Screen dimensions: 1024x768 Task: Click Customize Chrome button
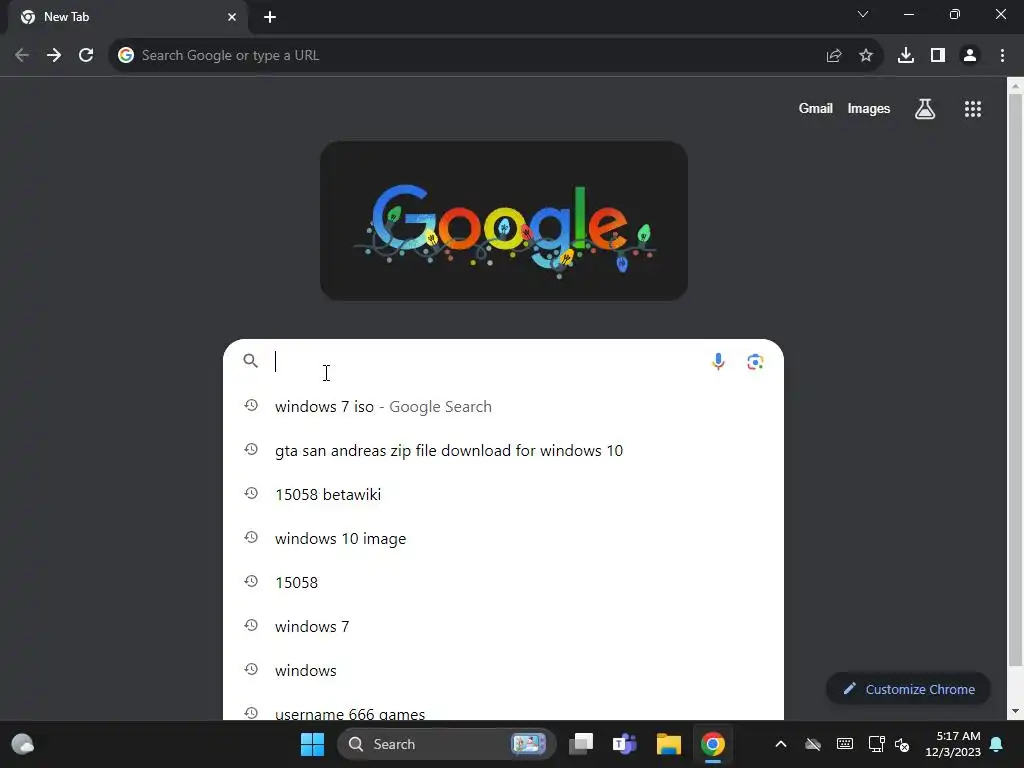point(908,689)
